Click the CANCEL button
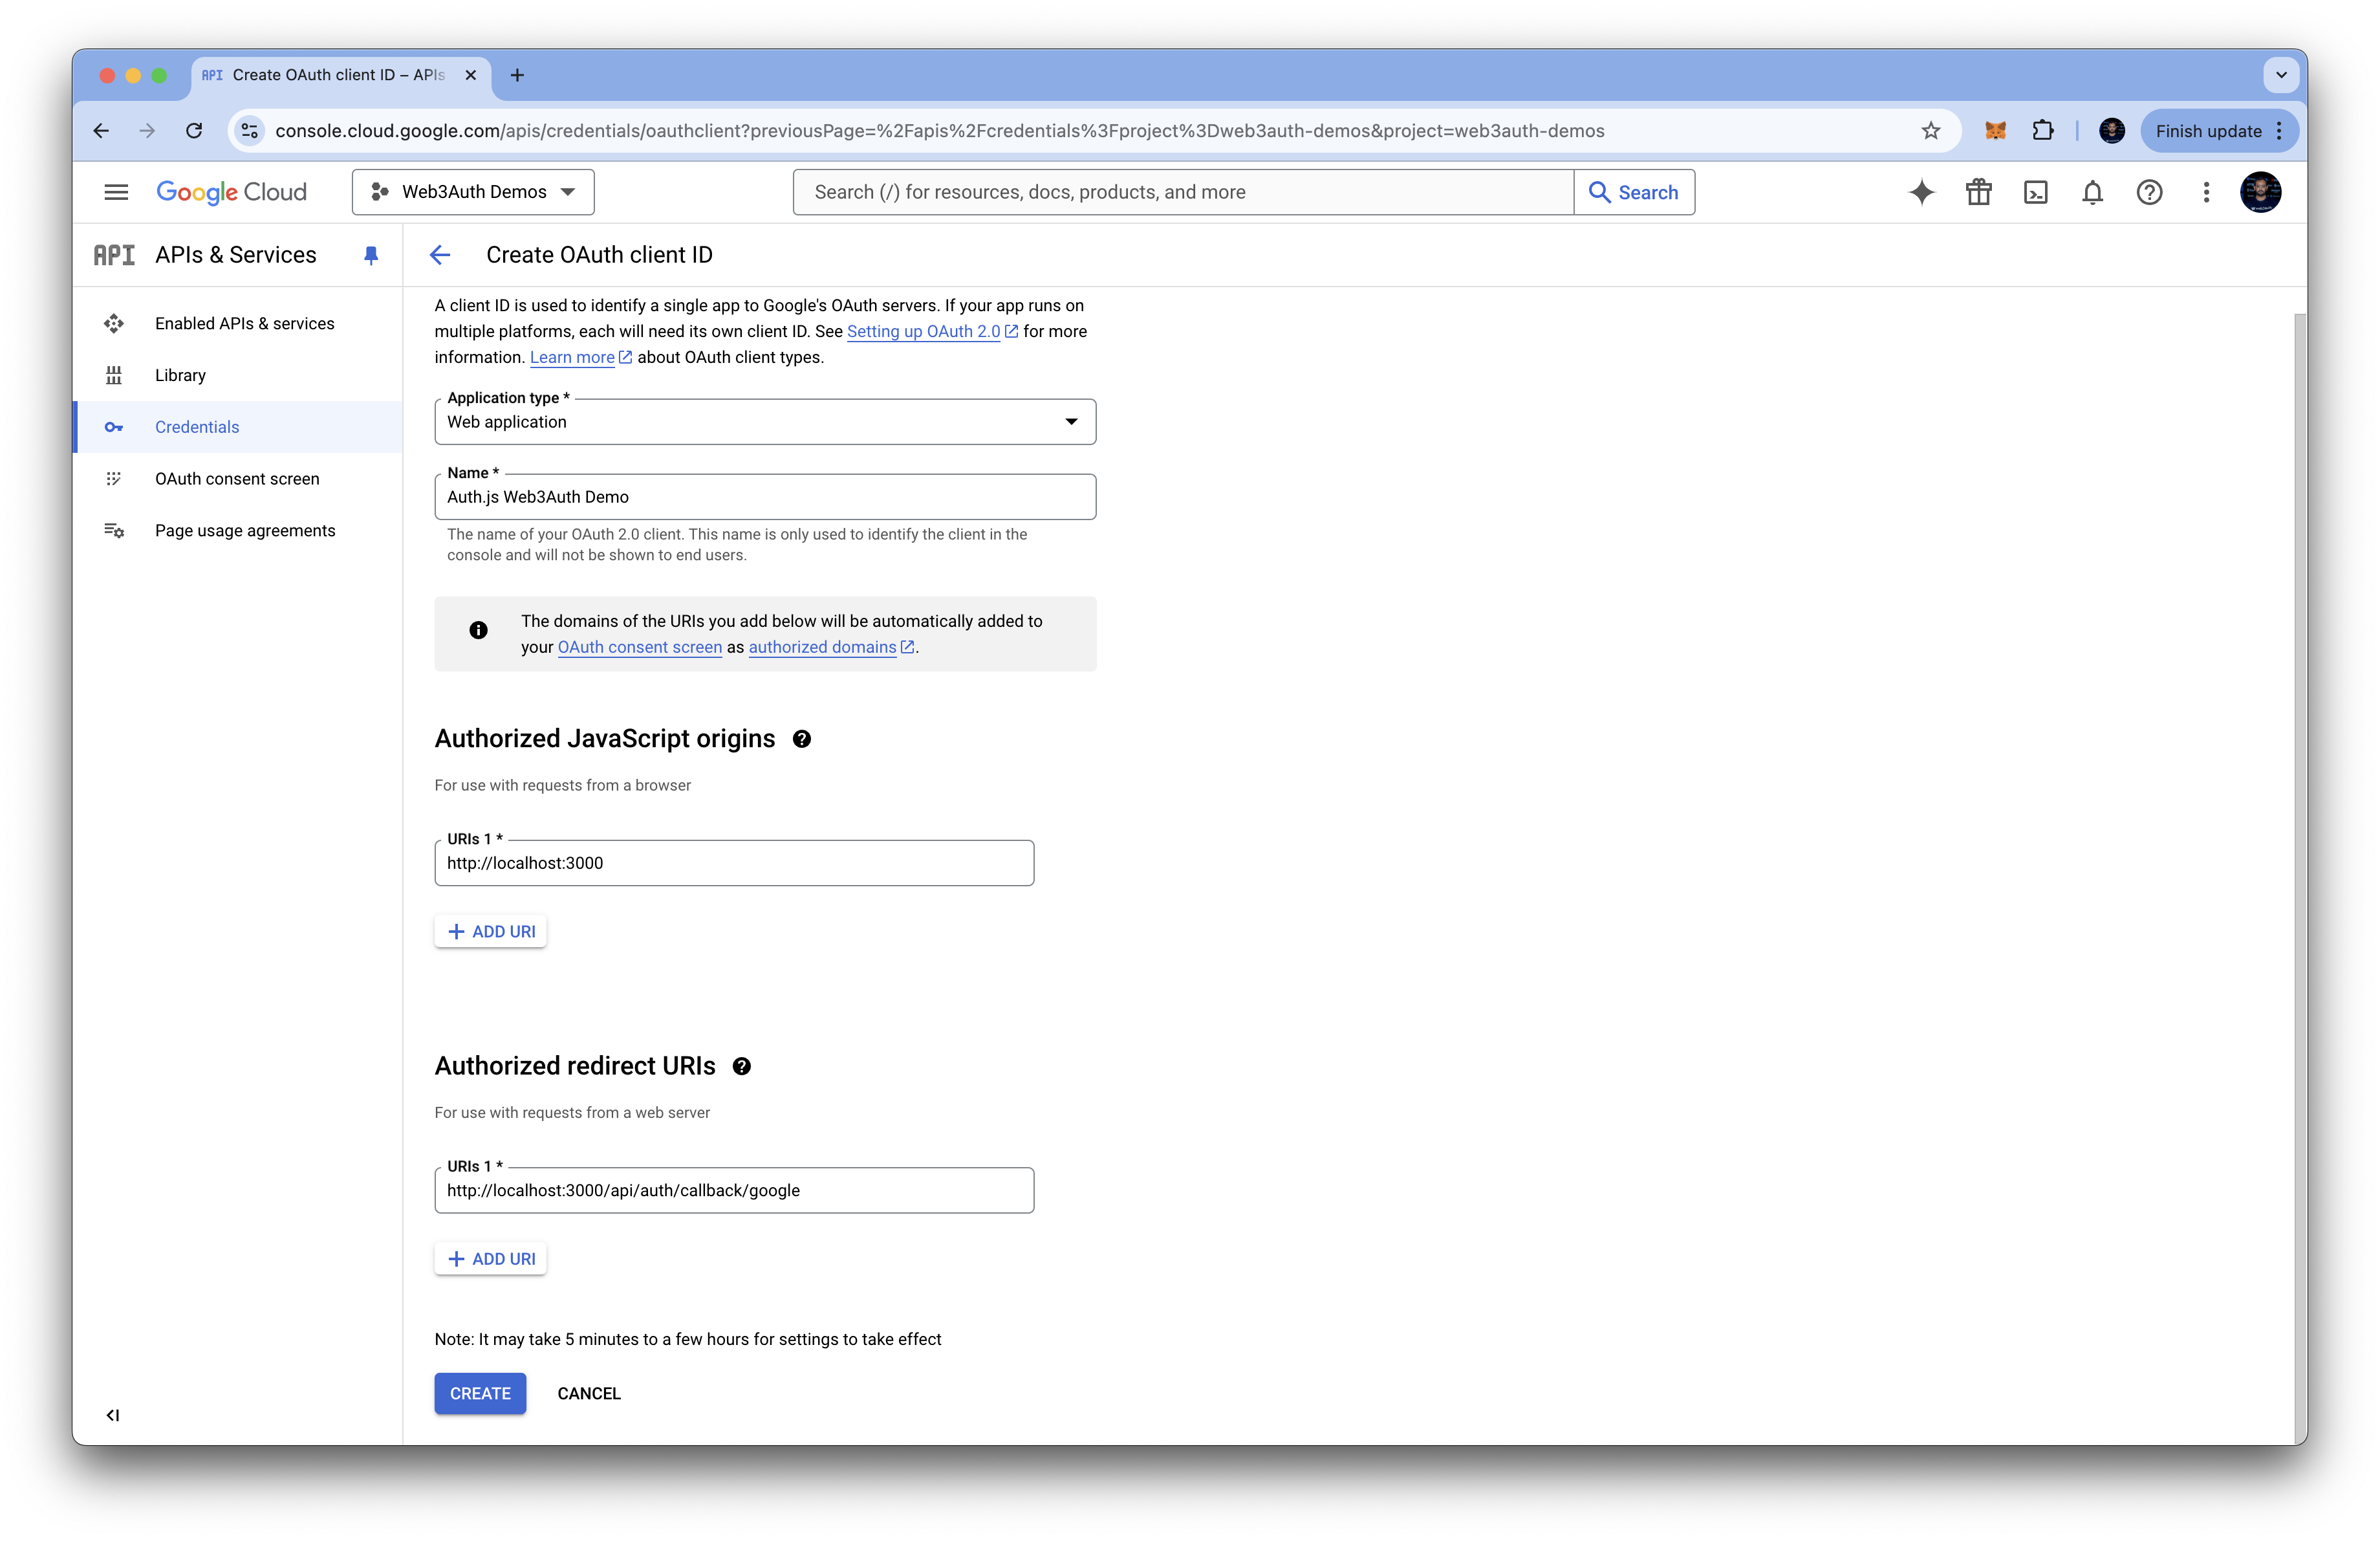The width and height of the screenshot is (2380, 1541). click(x=589, y=1393)
